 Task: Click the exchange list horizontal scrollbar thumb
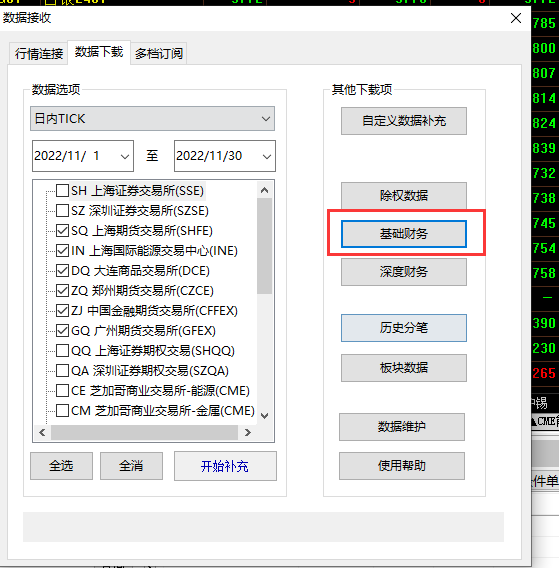(144, 433)
